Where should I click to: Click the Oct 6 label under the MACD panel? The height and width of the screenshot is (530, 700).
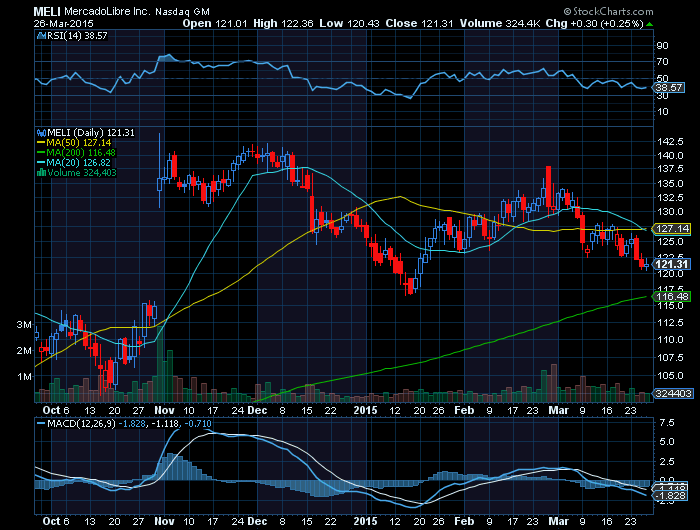(x=56, y=521)
